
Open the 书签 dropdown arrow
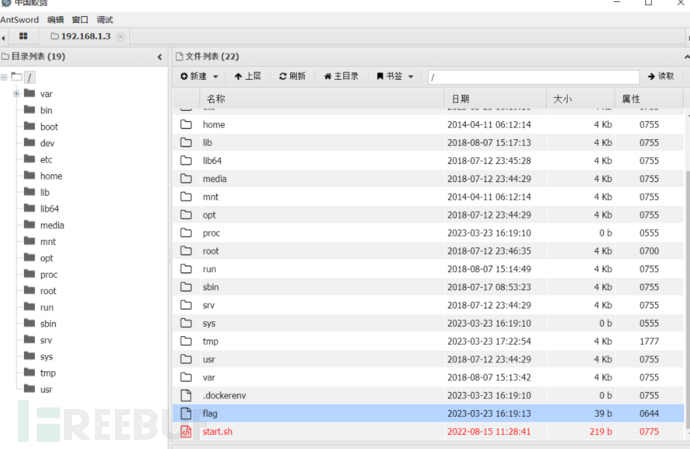click(x=411, y=77)
